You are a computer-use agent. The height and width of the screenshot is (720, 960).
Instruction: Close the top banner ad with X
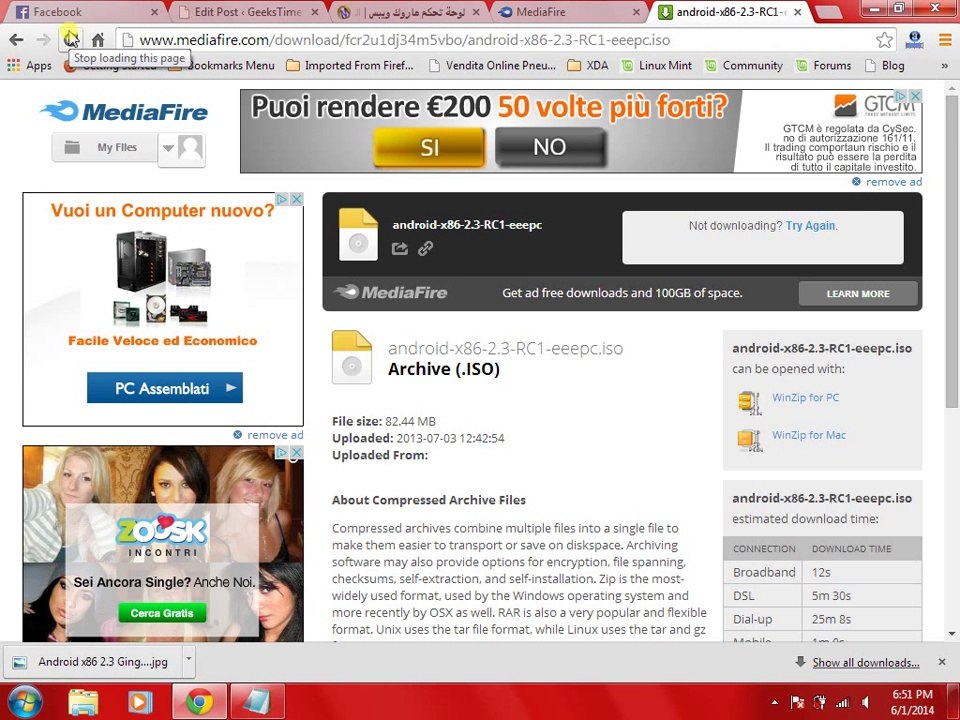click(x=915, y=96)
